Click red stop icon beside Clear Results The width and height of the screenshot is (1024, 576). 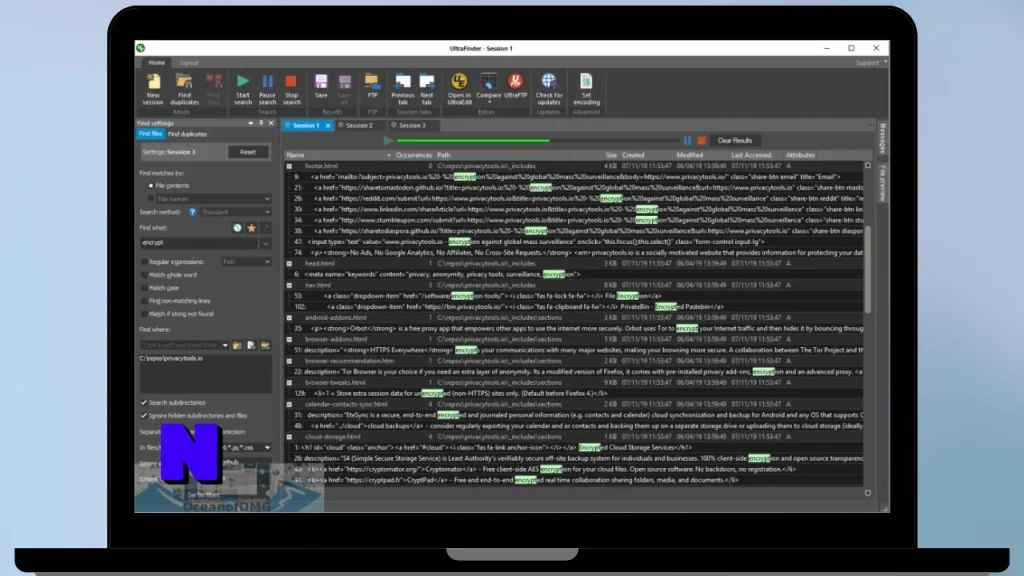point(701,140)
